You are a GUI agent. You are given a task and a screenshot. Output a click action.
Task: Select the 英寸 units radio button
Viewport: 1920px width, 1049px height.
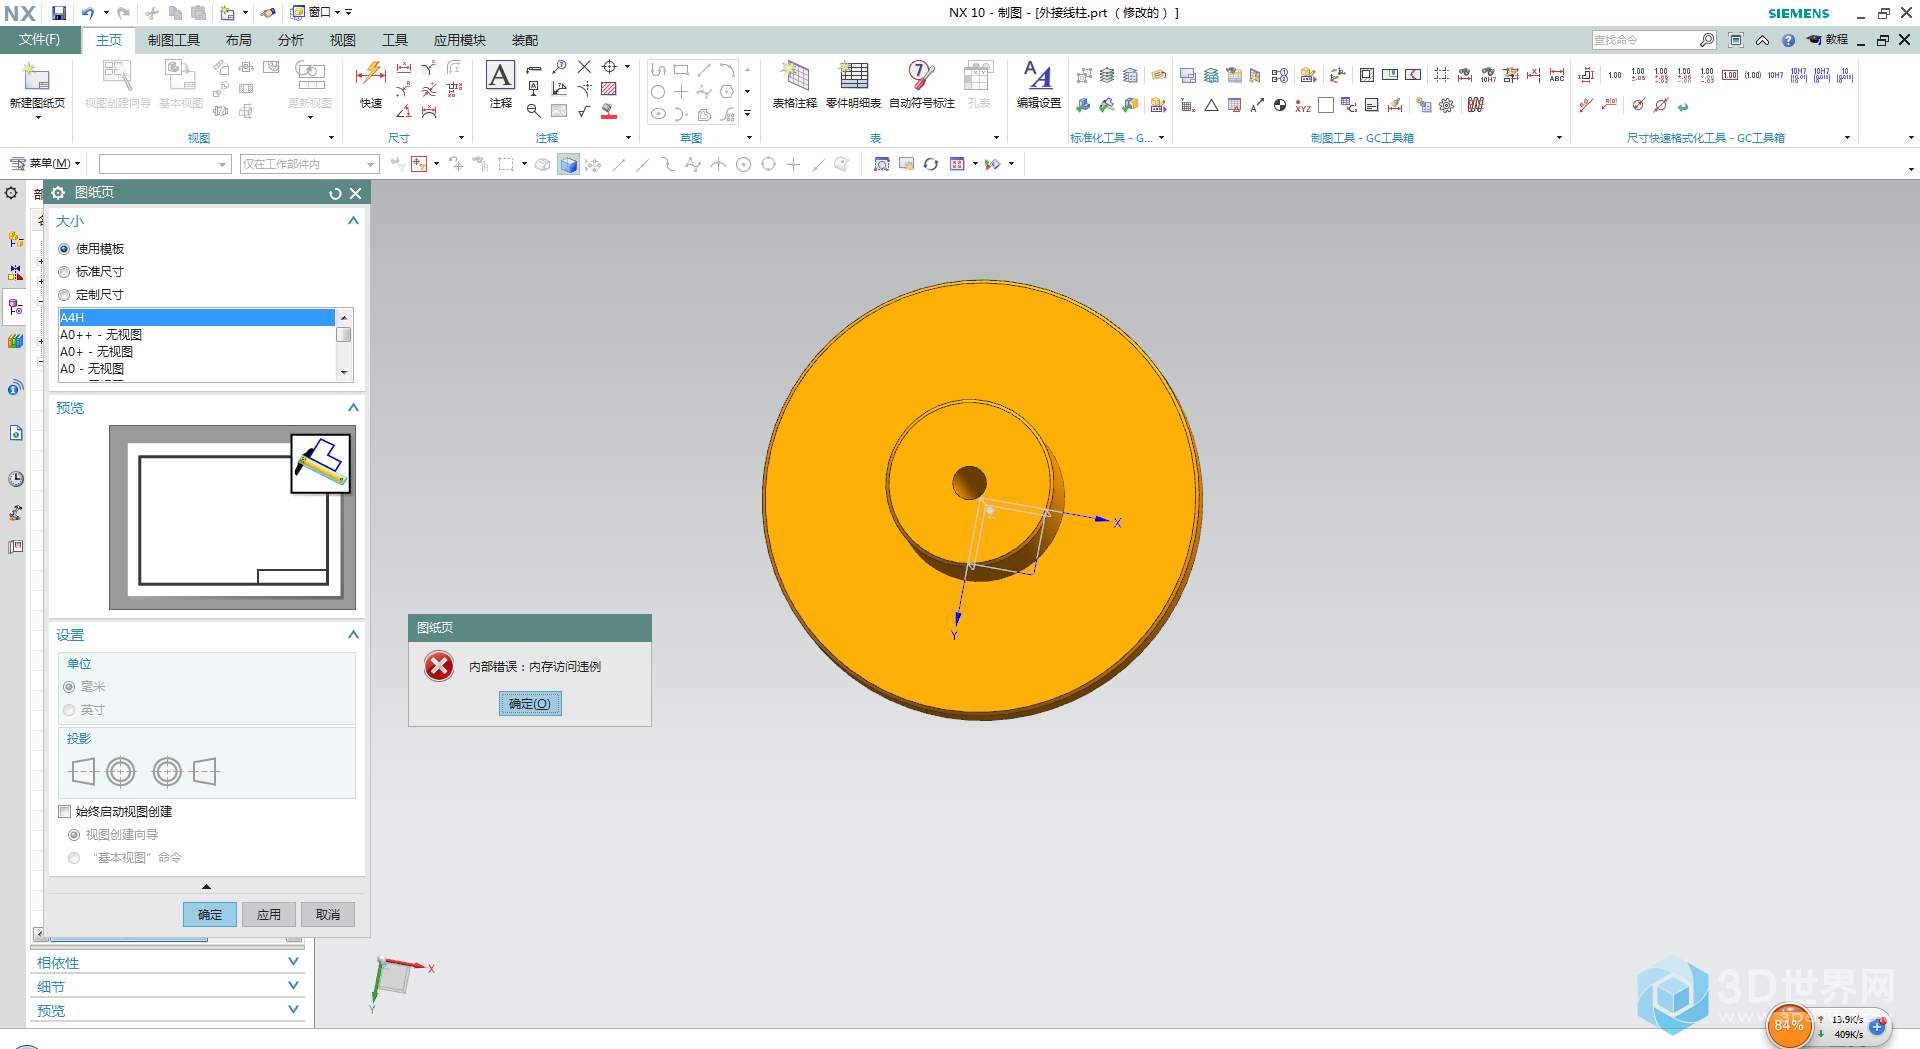(x=69, y=710)
